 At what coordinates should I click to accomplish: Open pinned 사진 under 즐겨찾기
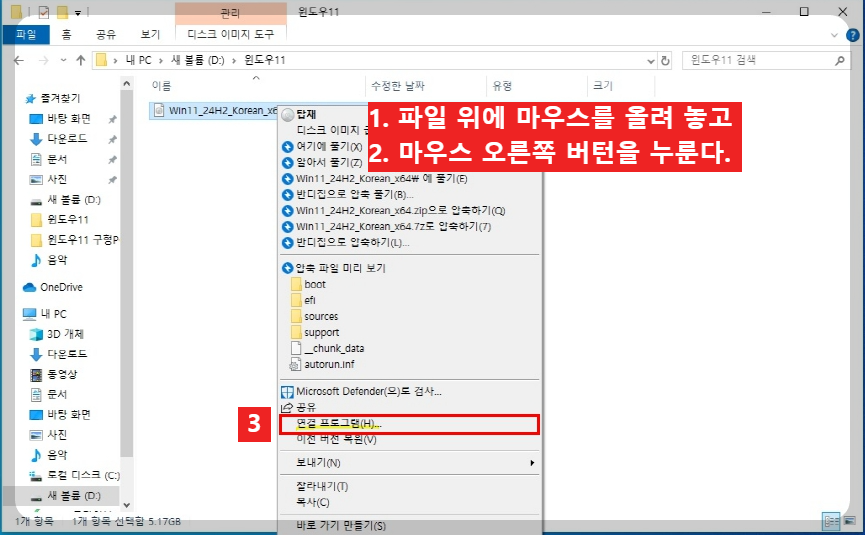coord(57,179)
